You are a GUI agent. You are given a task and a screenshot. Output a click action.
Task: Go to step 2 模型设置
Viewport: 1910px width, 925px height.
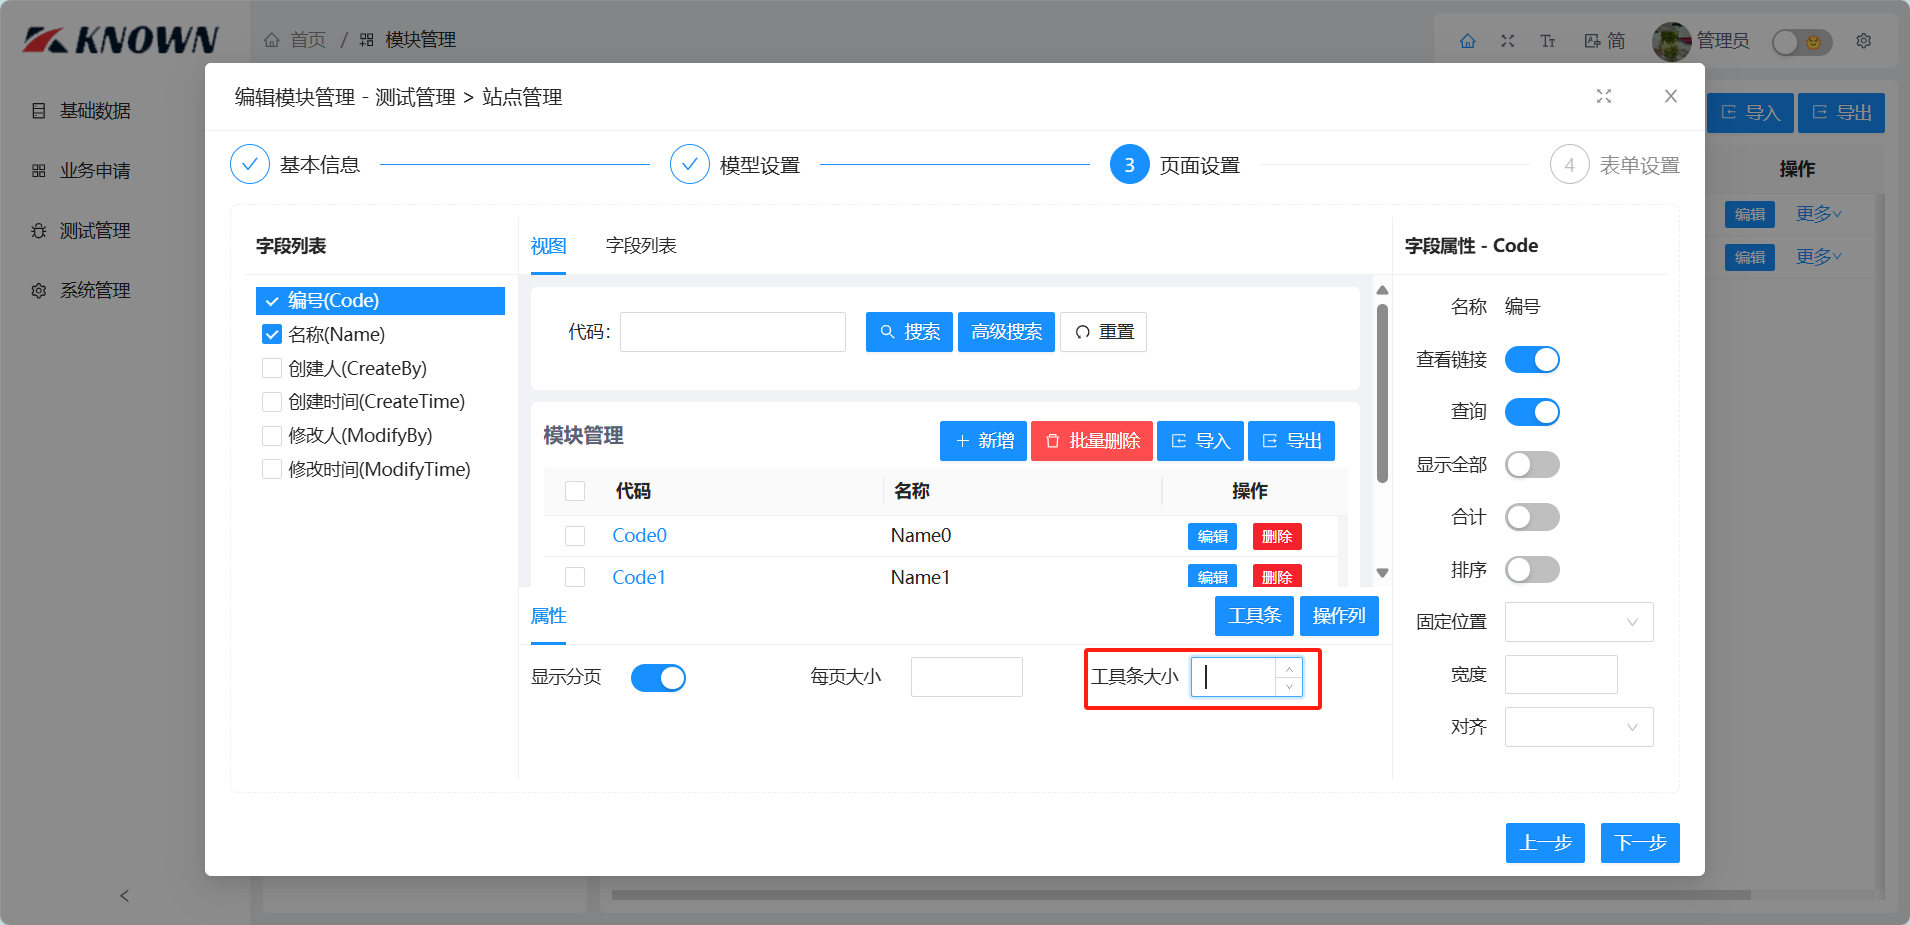pos(735,165)
